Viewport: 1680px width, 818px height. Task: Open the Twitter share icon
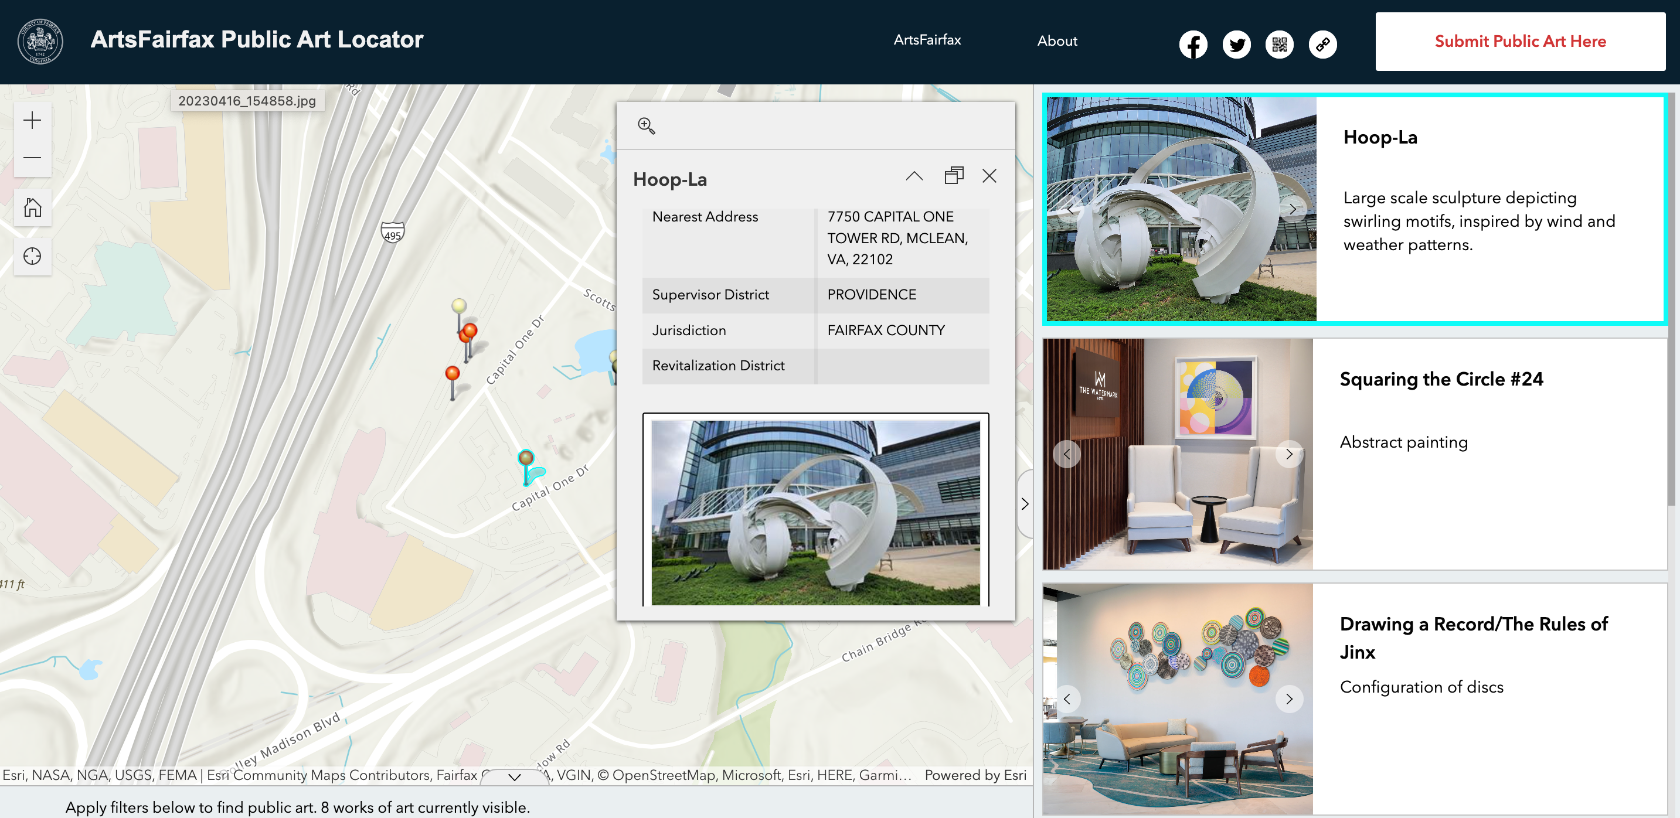1237,44
